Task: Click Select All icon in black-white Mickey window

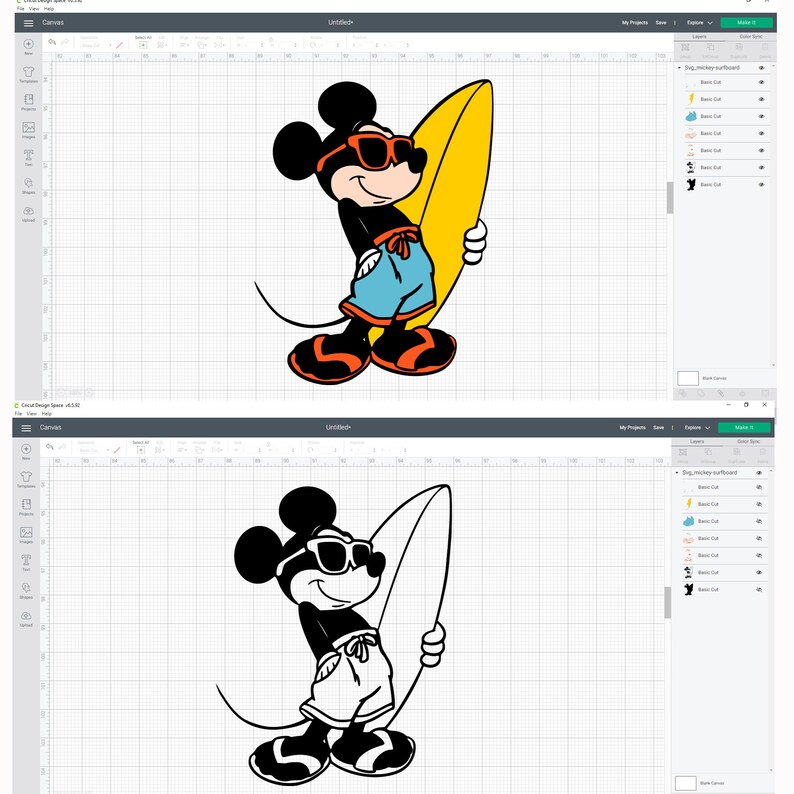Action: pyautogui.click(x=141, y=448)
